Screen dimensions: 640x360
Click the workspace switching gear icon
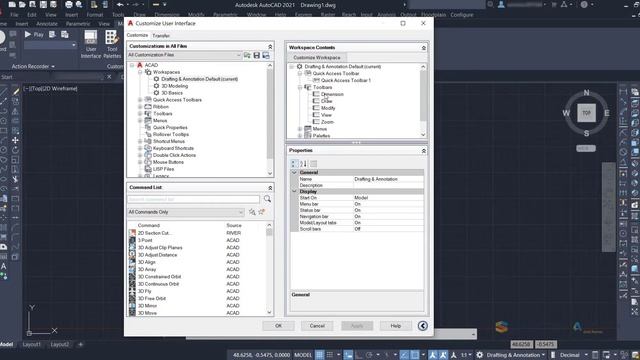(x=480, y=355)
